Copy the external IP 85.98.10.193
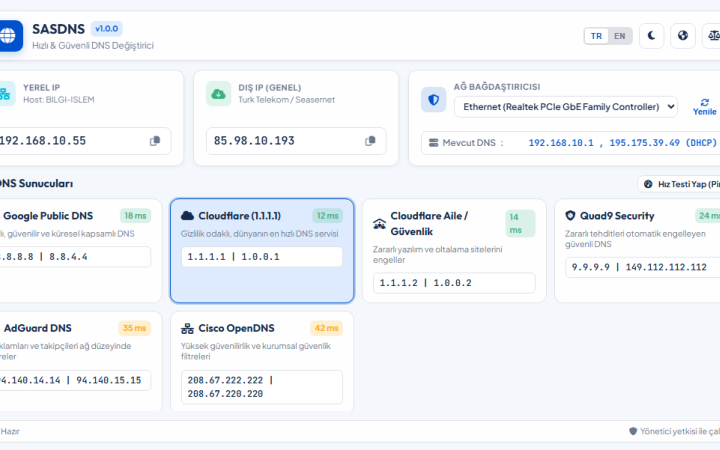Screen dimensions: 720x450 370,141
